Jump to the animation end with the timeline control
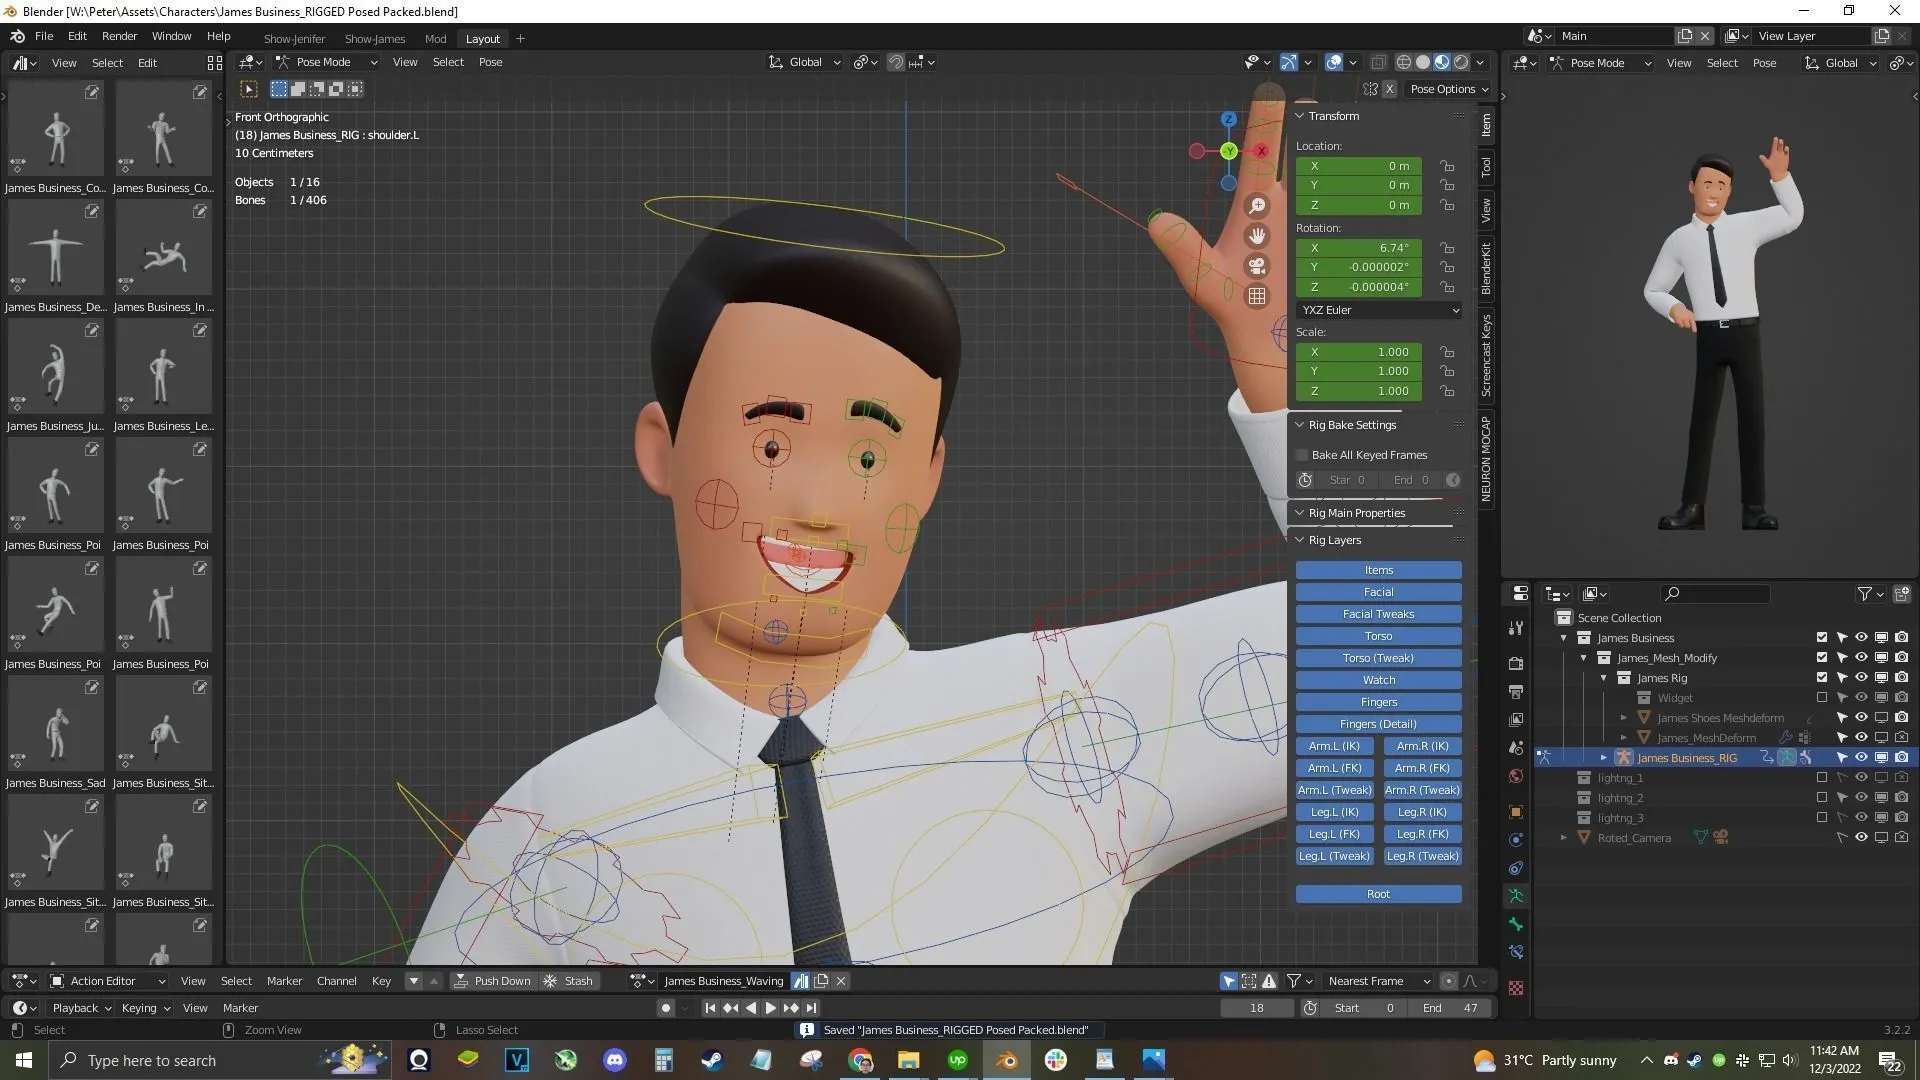Screen dimensions: 1920x1080 pyautogui.click(x=811, y=1008)
